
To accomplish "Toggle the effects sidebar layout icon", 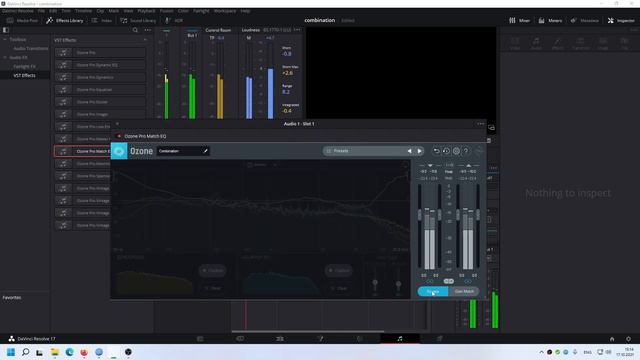I will point(6,30).
